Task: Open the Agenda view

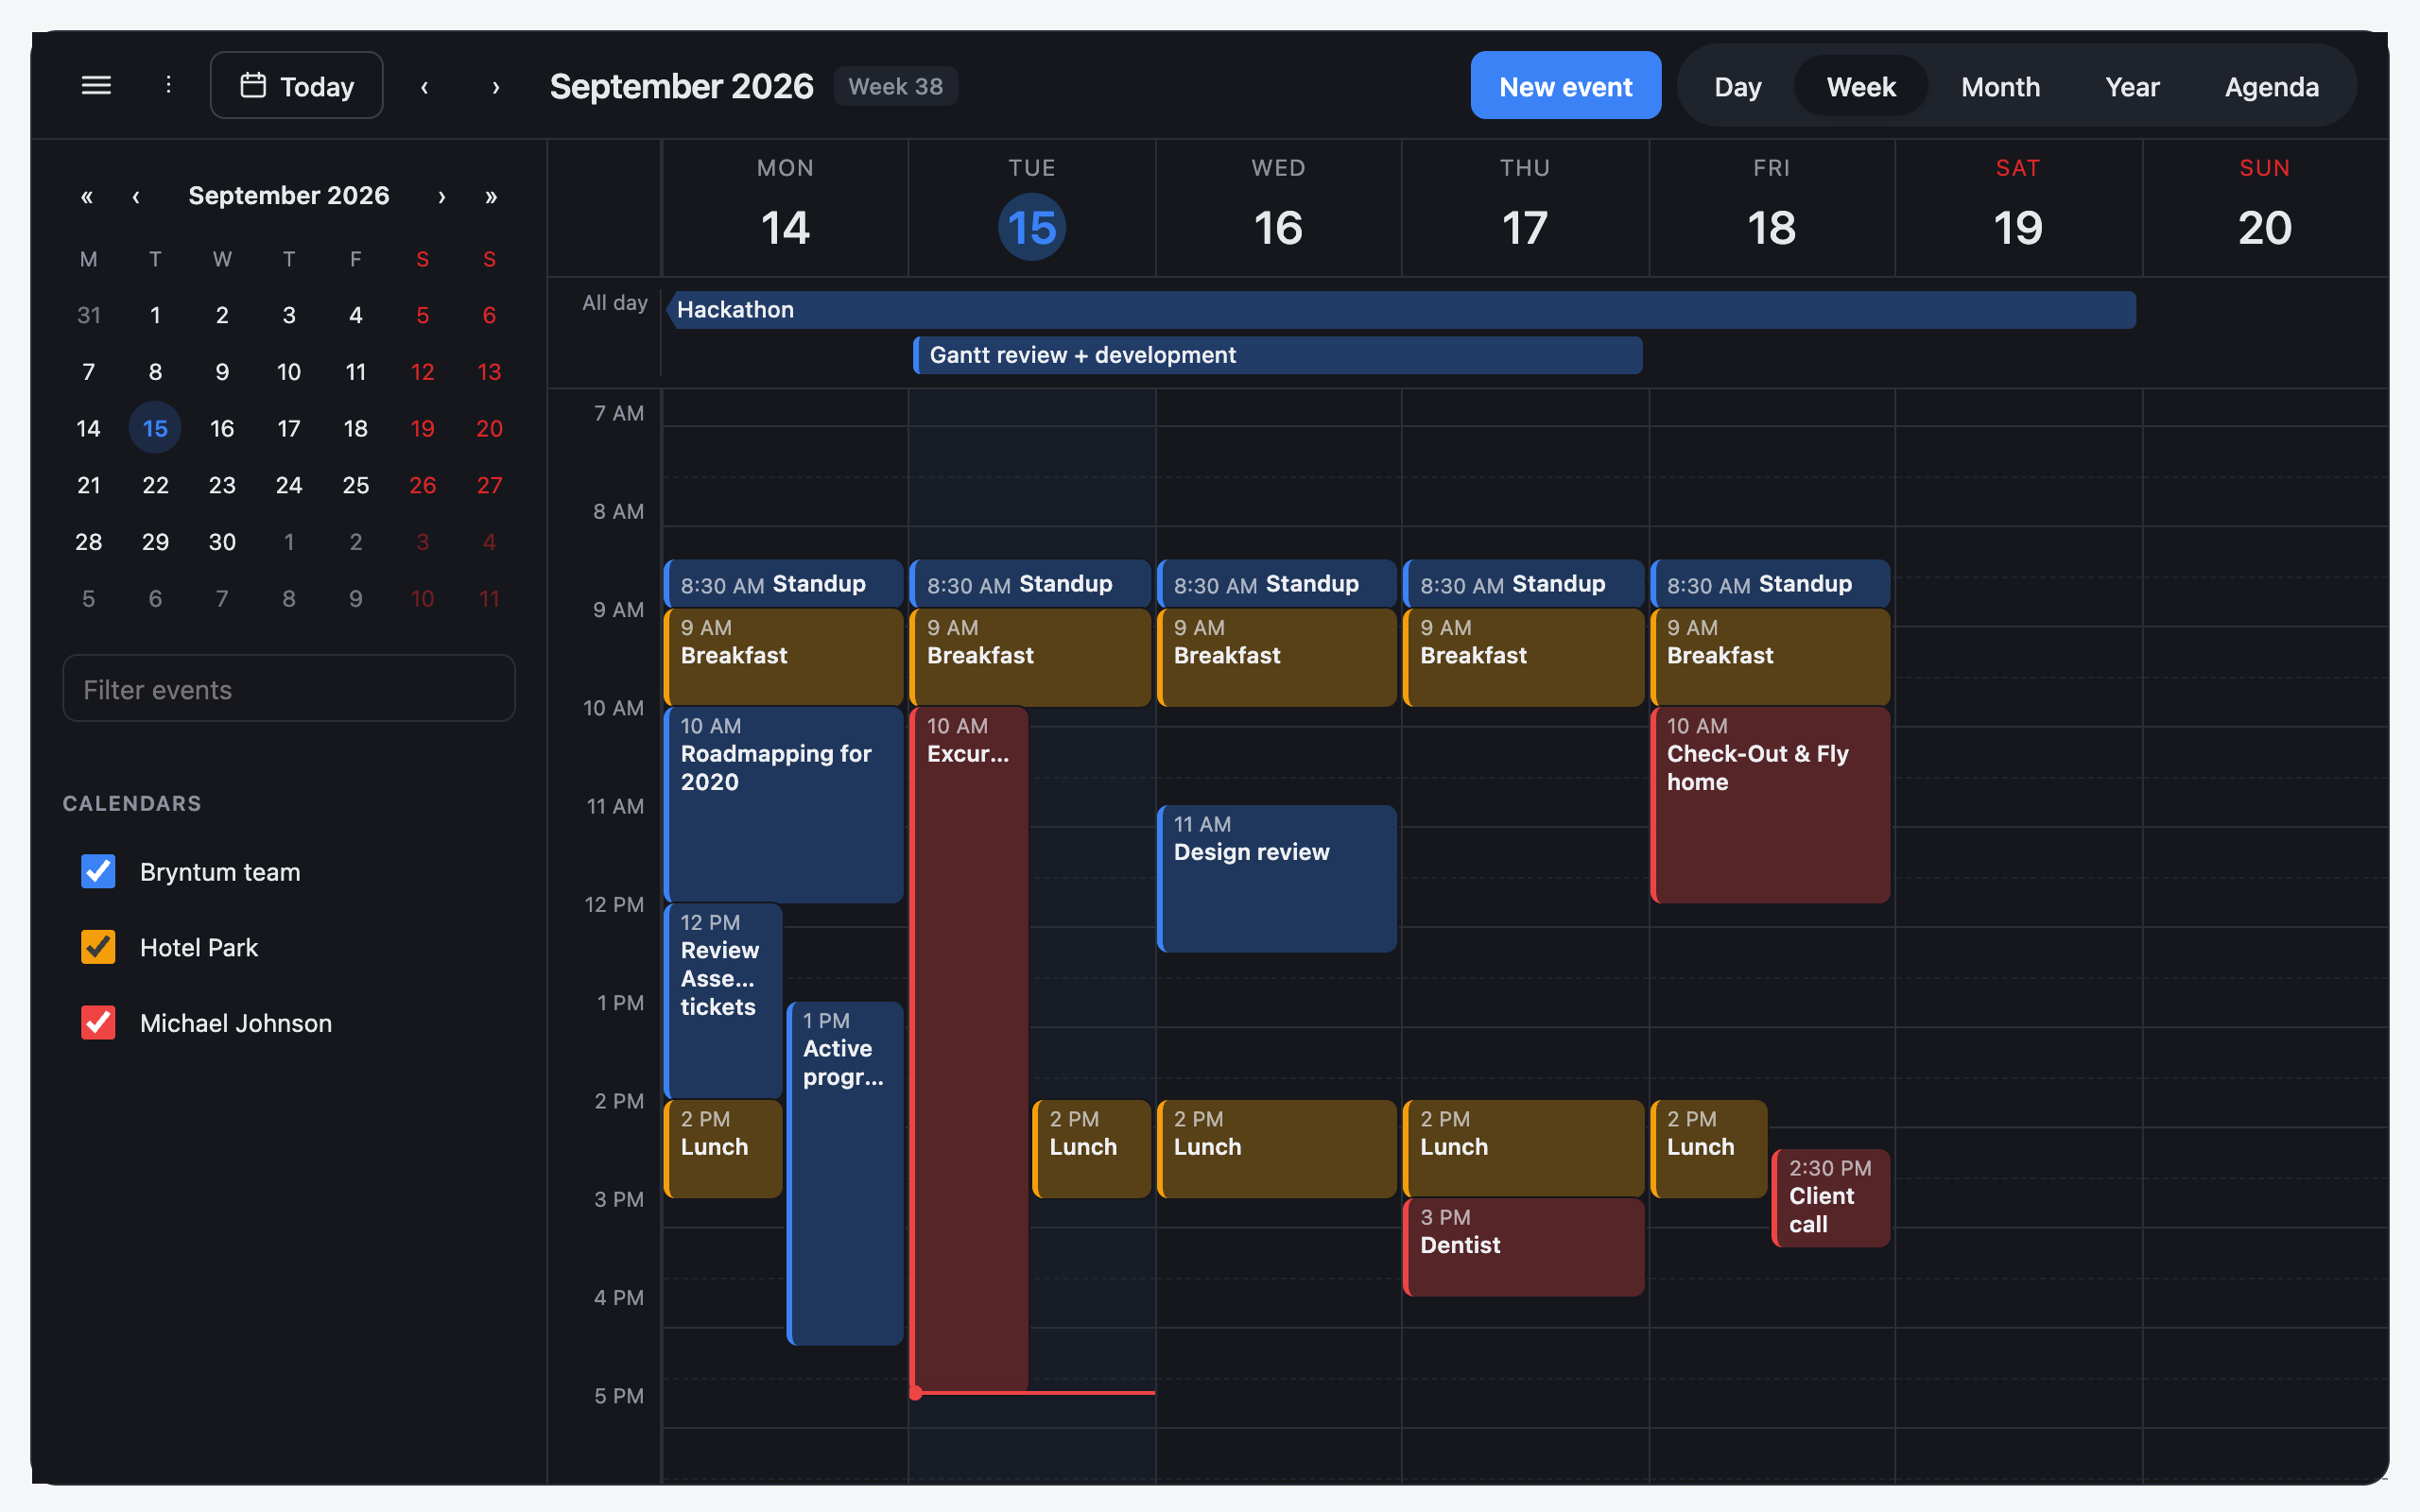Action: pyautogui.click(x=2271, y=87)
